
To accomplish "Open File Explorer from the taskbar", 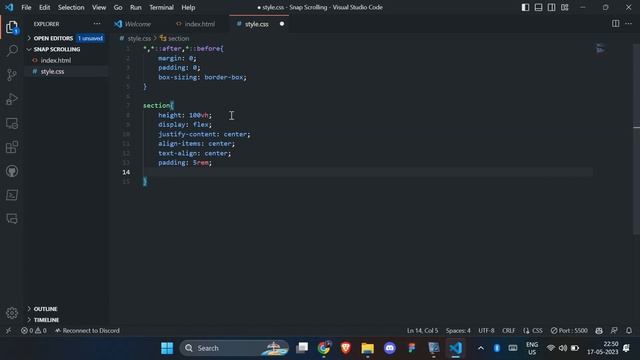I will click(x=367, y=348).
